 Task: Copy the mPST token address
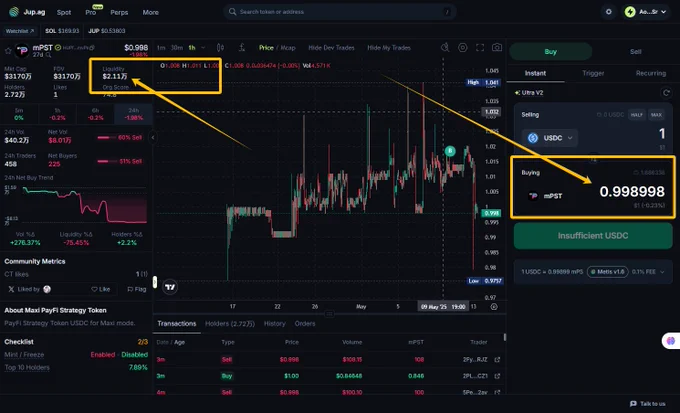(92, 48)
